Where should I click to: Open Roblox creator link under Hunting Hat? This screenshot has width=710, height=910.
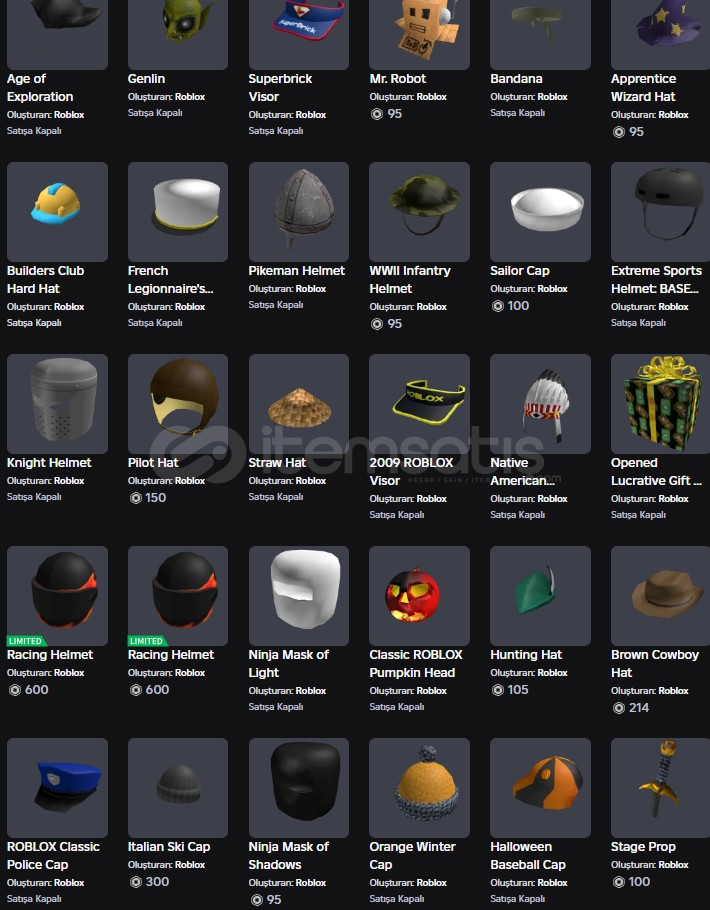pos(552,673)
